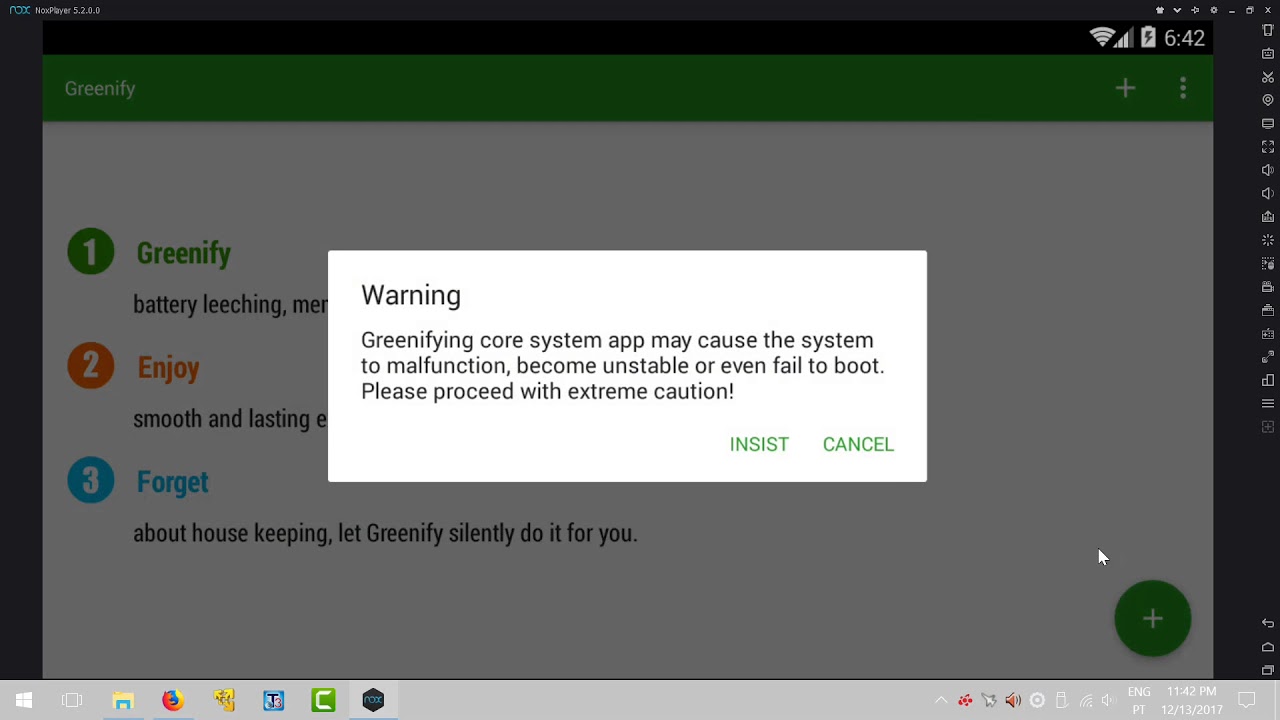The width and height of the screenshot is (1280, 720).
Task: Open Greenify three-dot overflow menu
Action: 1183,88
